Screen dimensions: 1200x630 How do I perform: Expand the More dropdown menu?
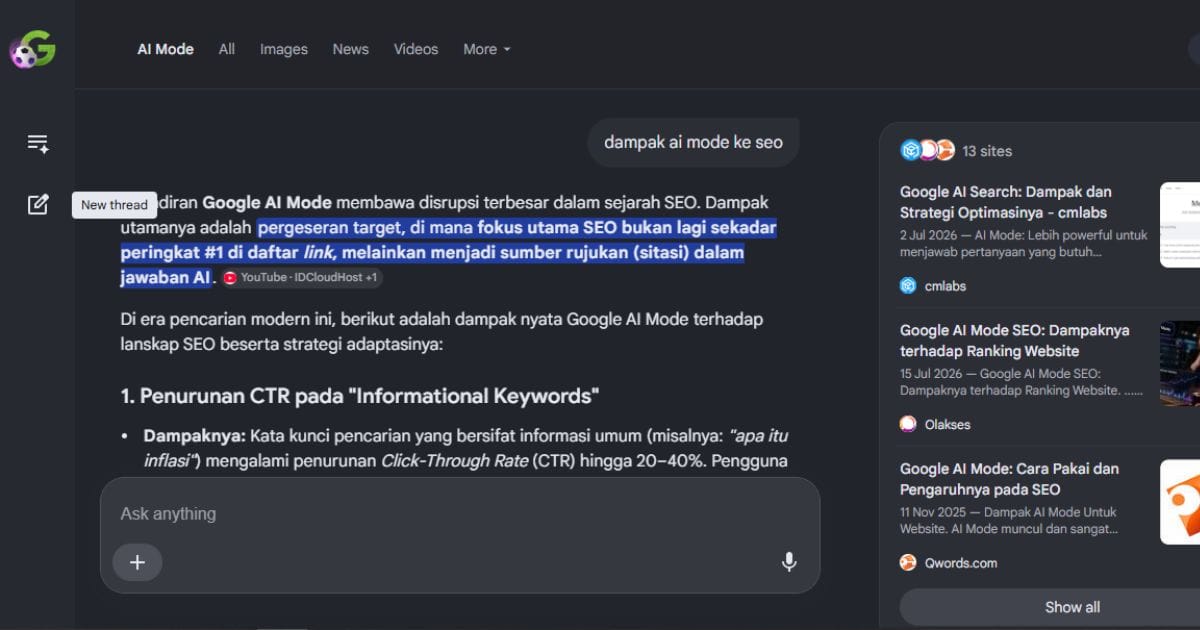point(487,49)
